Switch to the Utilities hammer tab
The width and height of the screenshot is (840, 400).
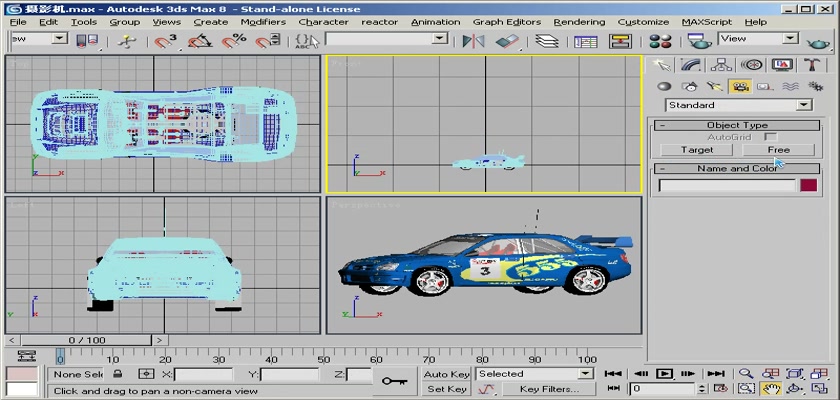(x=812, y=65)
